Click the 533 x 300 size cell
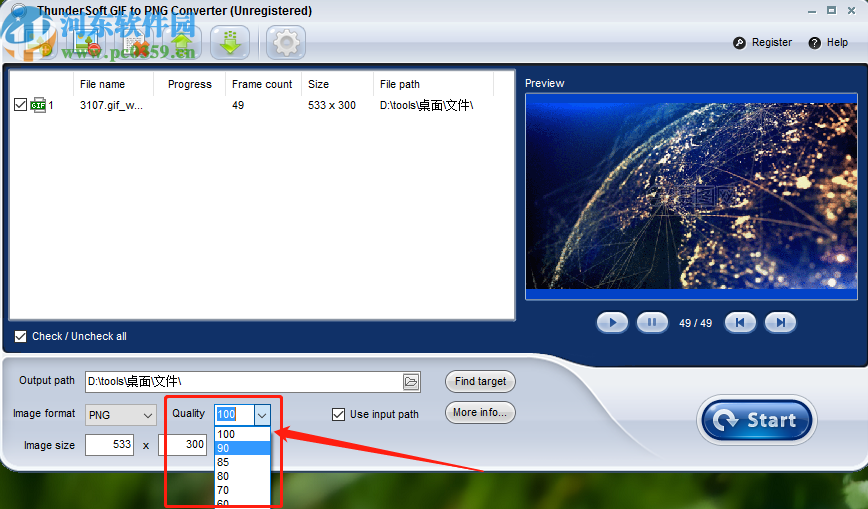The height and width of the screenshot is (509, 868). [332, 105]
